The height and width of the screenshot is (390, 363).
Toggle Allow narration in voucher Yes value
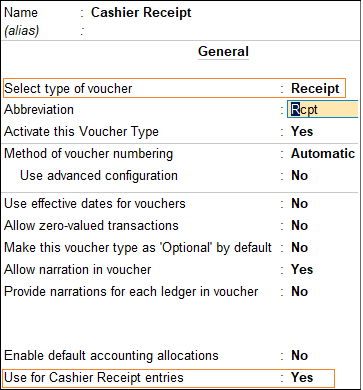(302, 269)
